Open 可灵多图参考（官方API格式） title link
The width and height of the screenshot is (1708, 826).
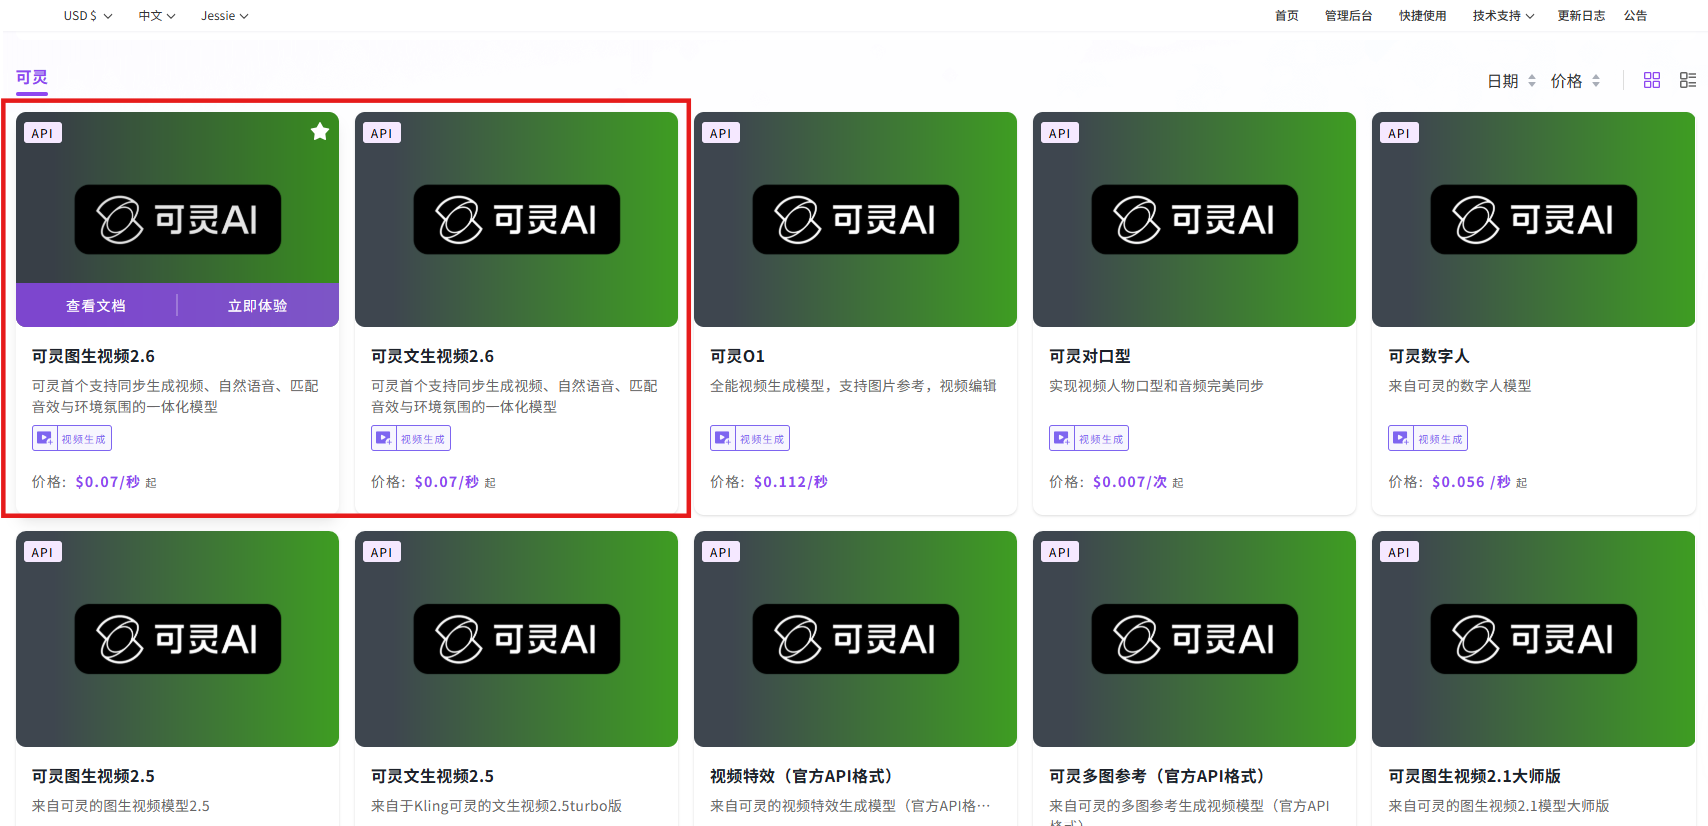1158,776
